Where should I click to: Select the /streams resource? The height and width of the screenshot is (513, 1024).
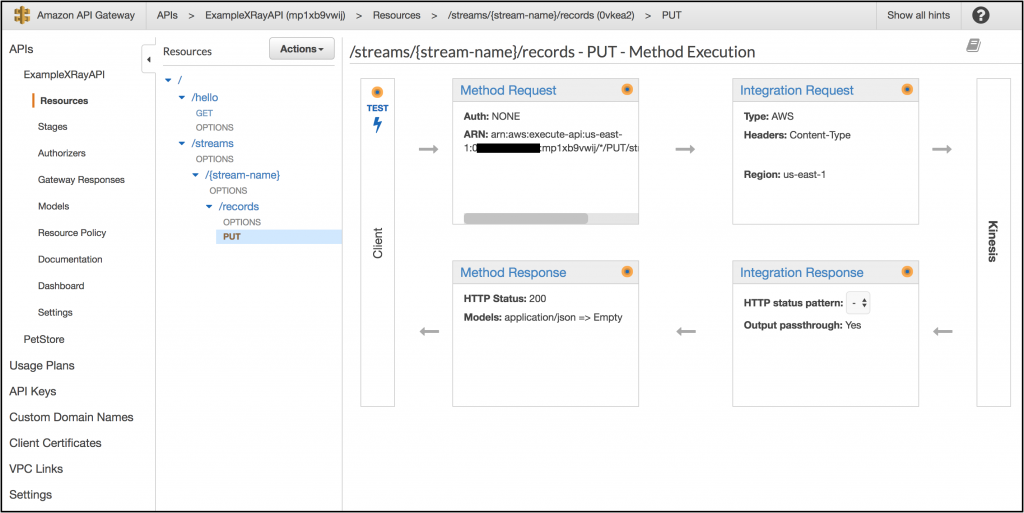point(212,143)
